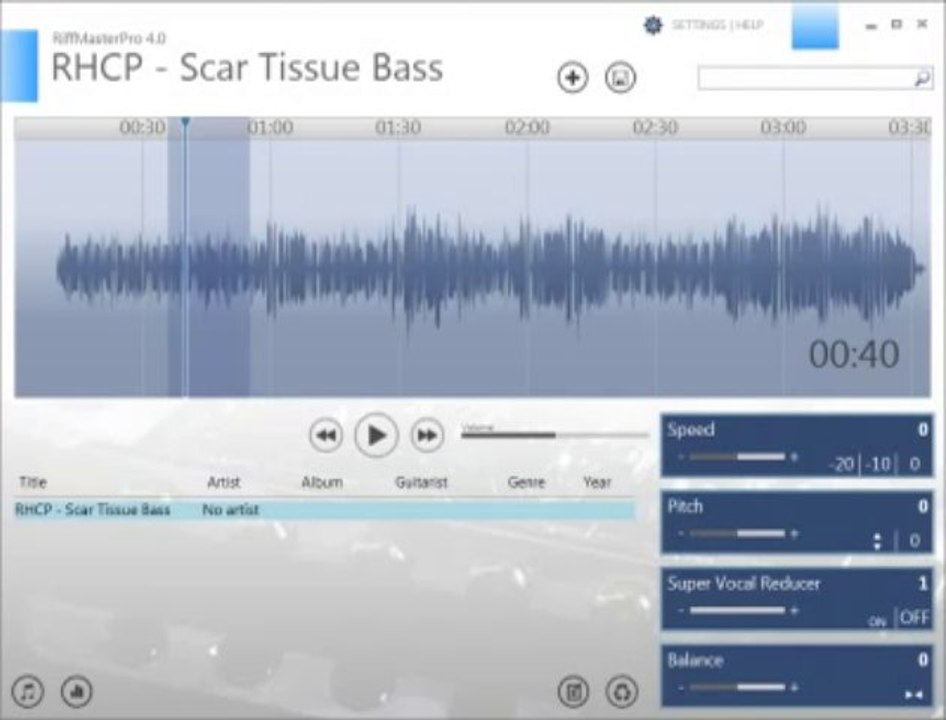Click the Pitch slider track
Image resolution: width=946 pixels, height=720 pixels.
coord(737,534)
